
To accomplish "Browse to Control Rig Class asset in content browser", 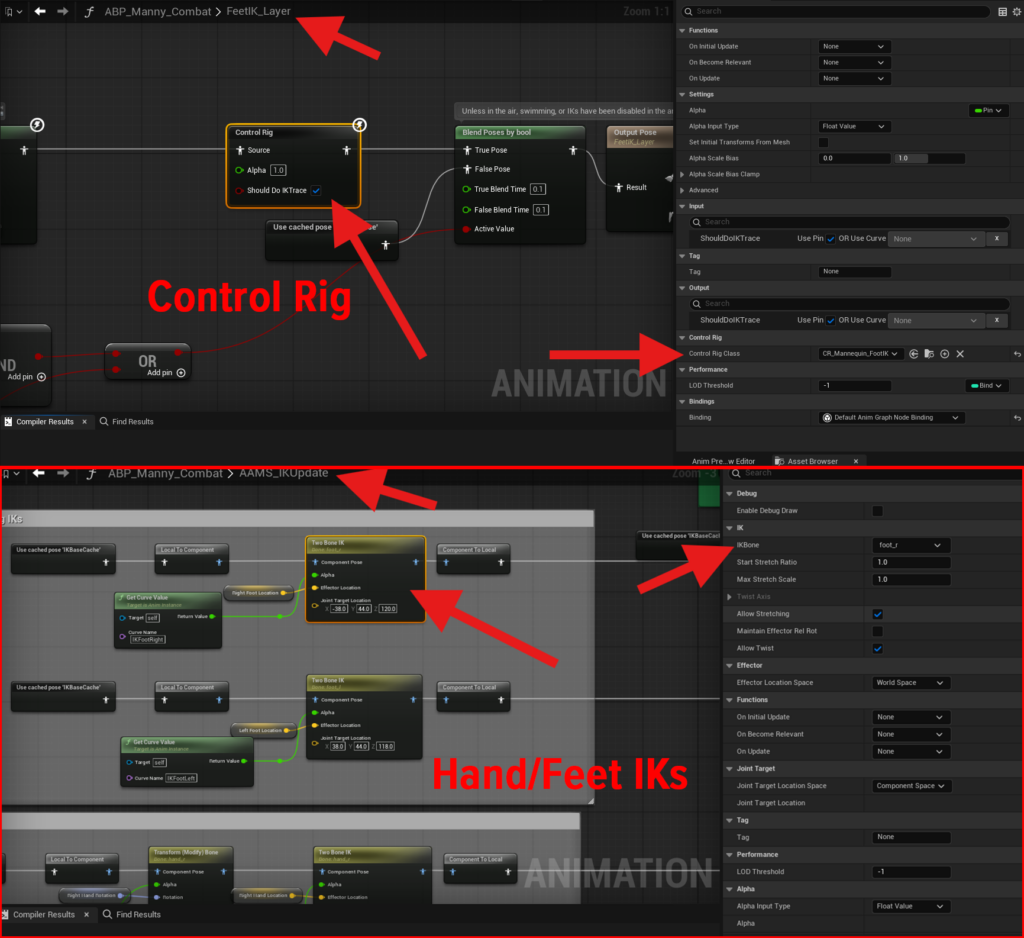I will [929, 354].
